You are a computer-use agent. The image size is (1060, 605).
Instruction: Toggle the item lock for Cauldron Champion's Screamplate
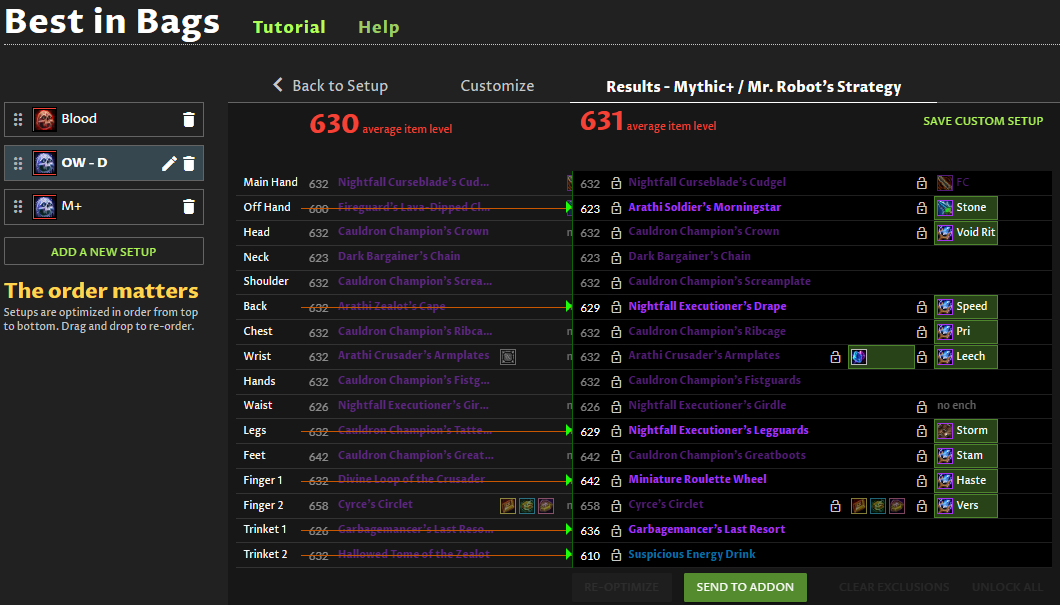click(616, 283)
